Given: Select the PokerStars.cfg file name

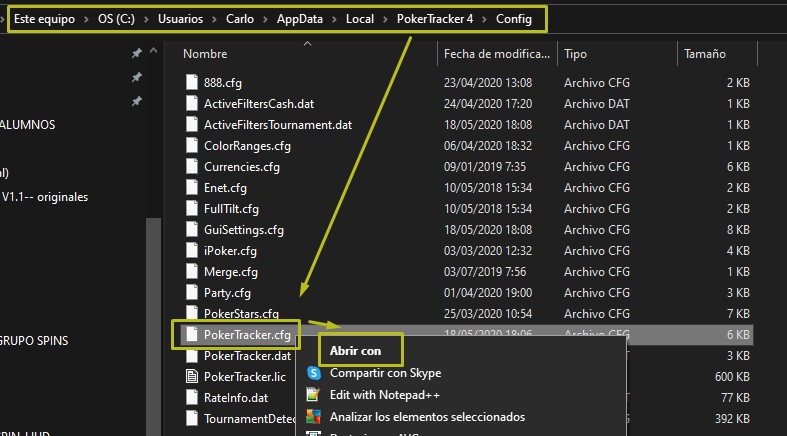Looking at the screenshot, I should click(x=241, y=314).
